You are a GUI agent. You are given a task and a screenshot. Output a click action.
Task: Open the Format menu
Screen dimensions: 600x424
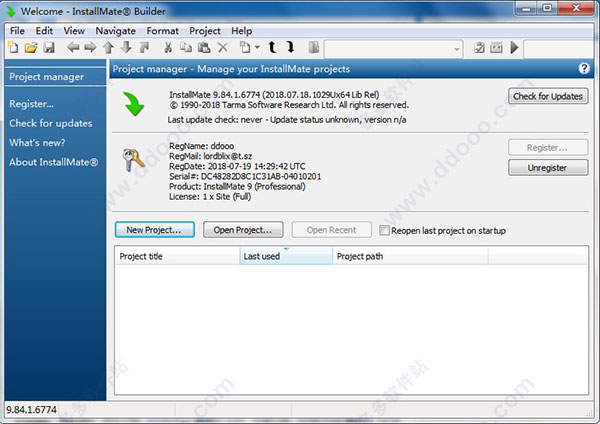(x=163, y=31)
